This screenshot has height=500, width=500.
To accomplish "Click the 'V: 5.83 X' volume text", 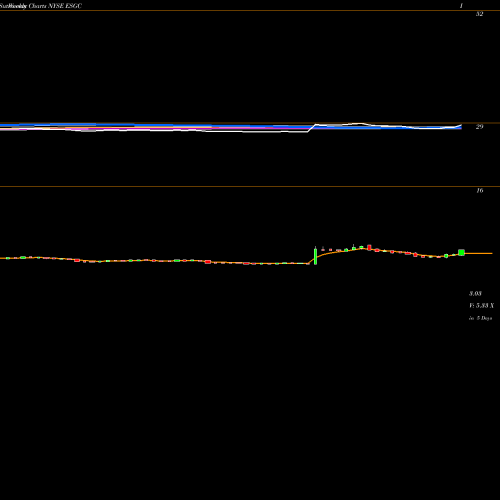I will click(x=481, y=305).
